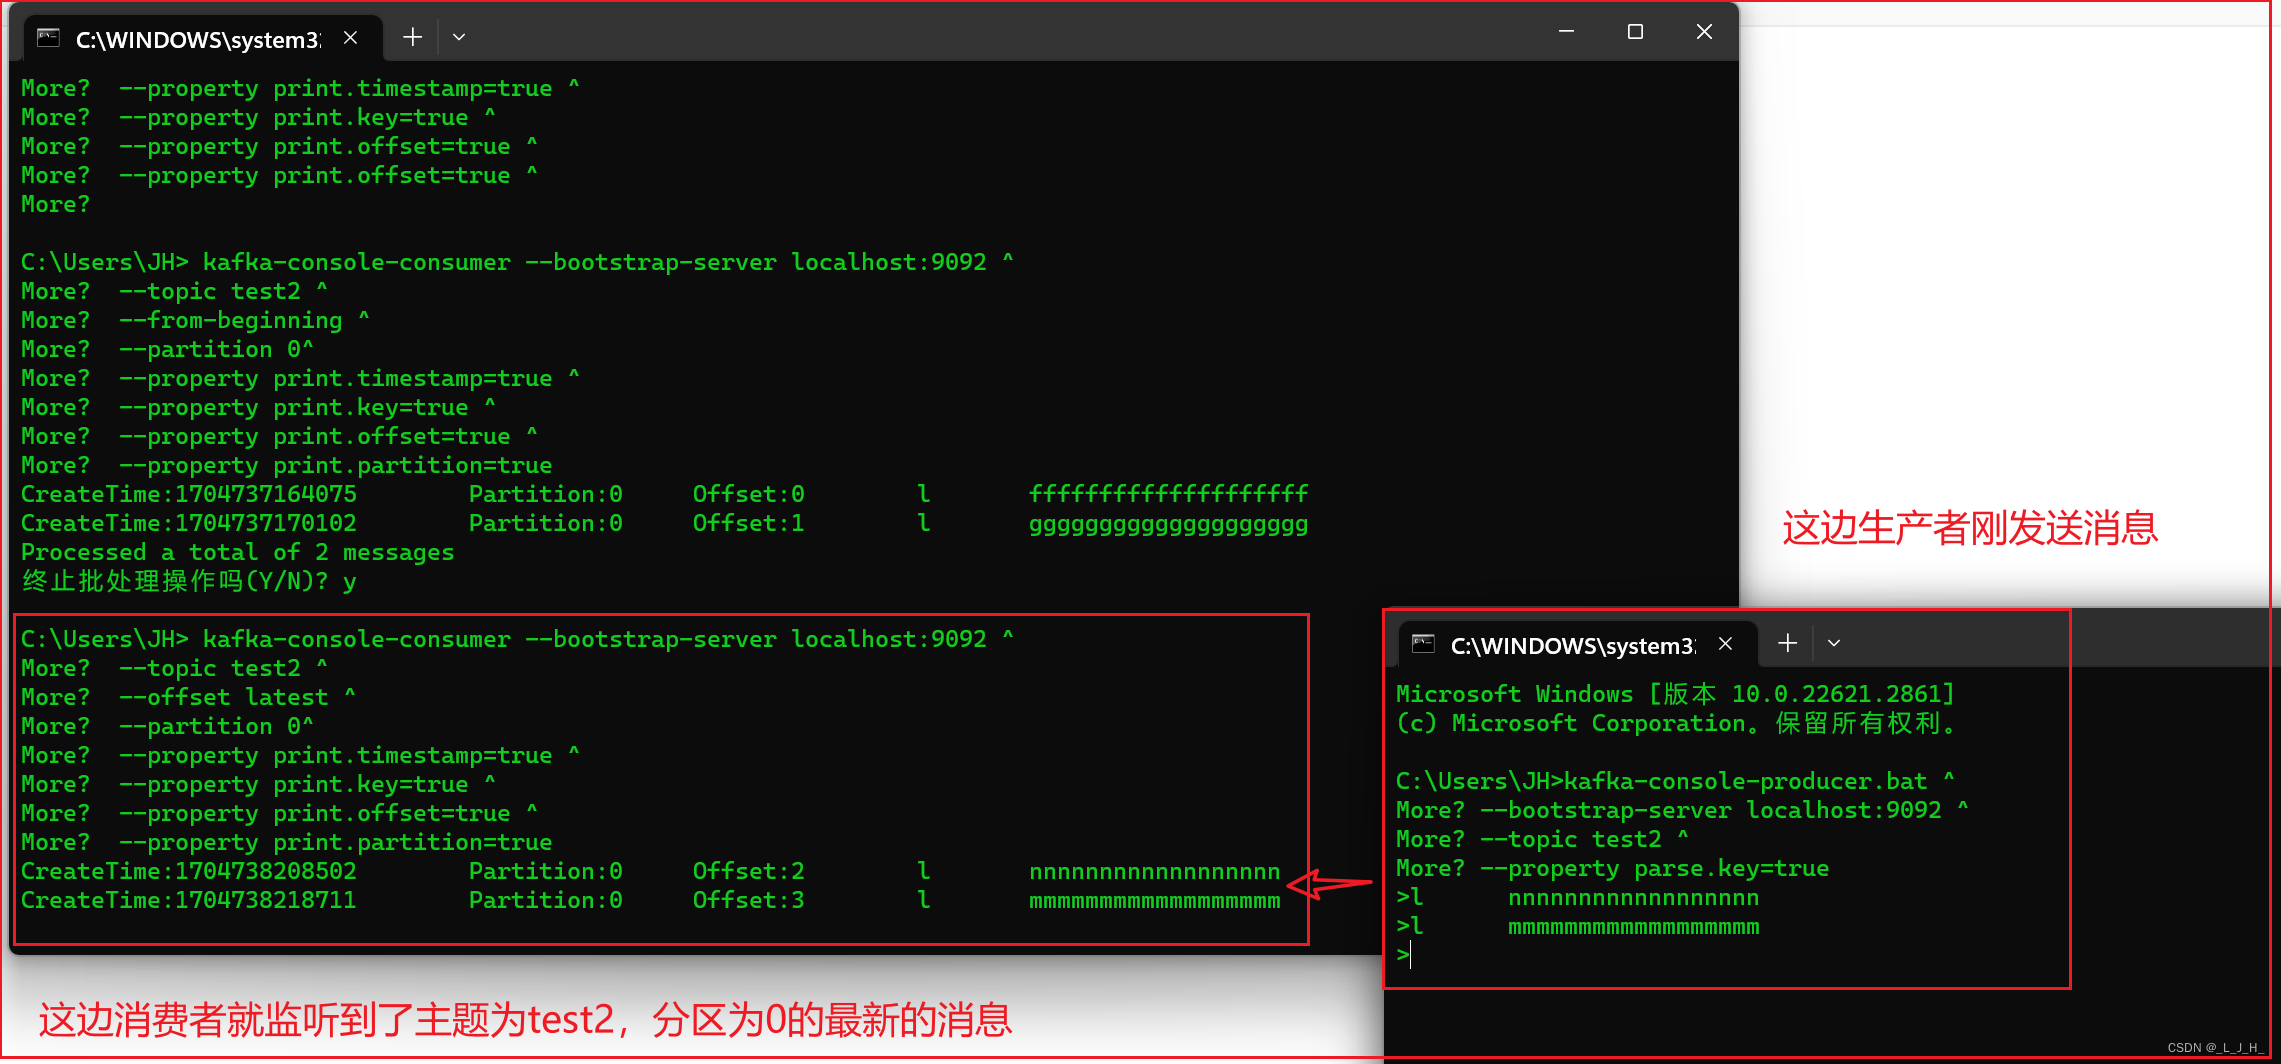Close the consumer terminal window

coord(1705,32)
